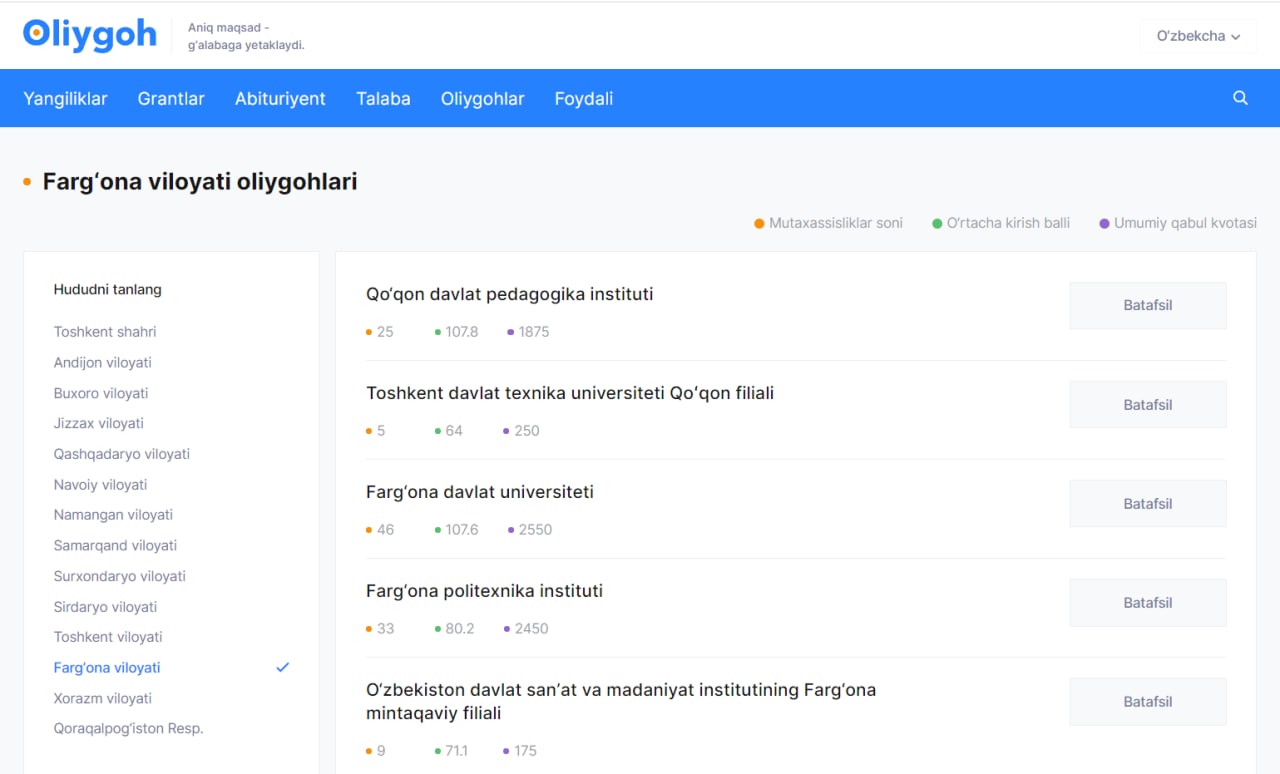The width and height of the screenshot is (1280, 774).
Task: Open Farg'ona politexnika instituti title
Action: coord(485,591)
